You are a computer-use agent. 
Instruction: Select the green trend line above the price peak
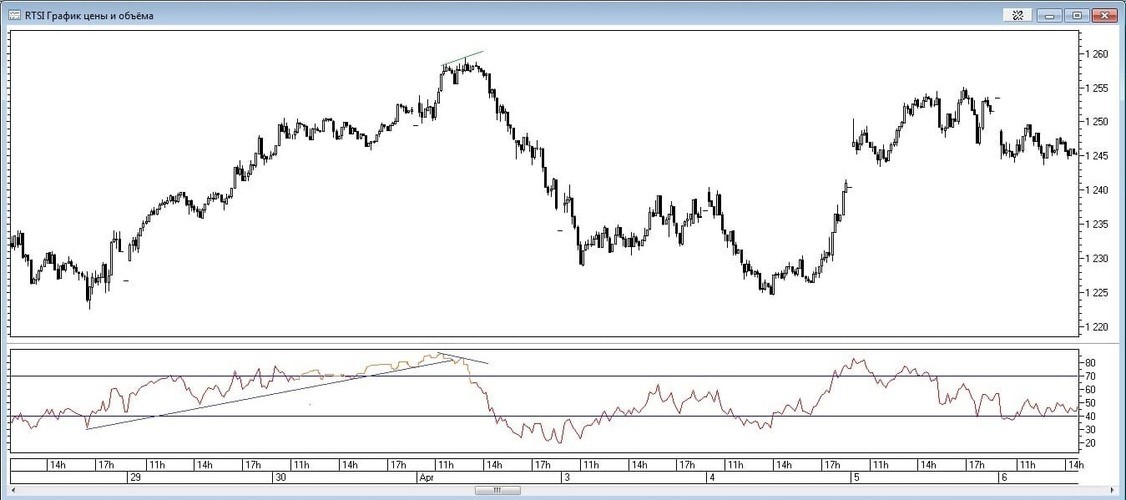[x=463, y=59]
